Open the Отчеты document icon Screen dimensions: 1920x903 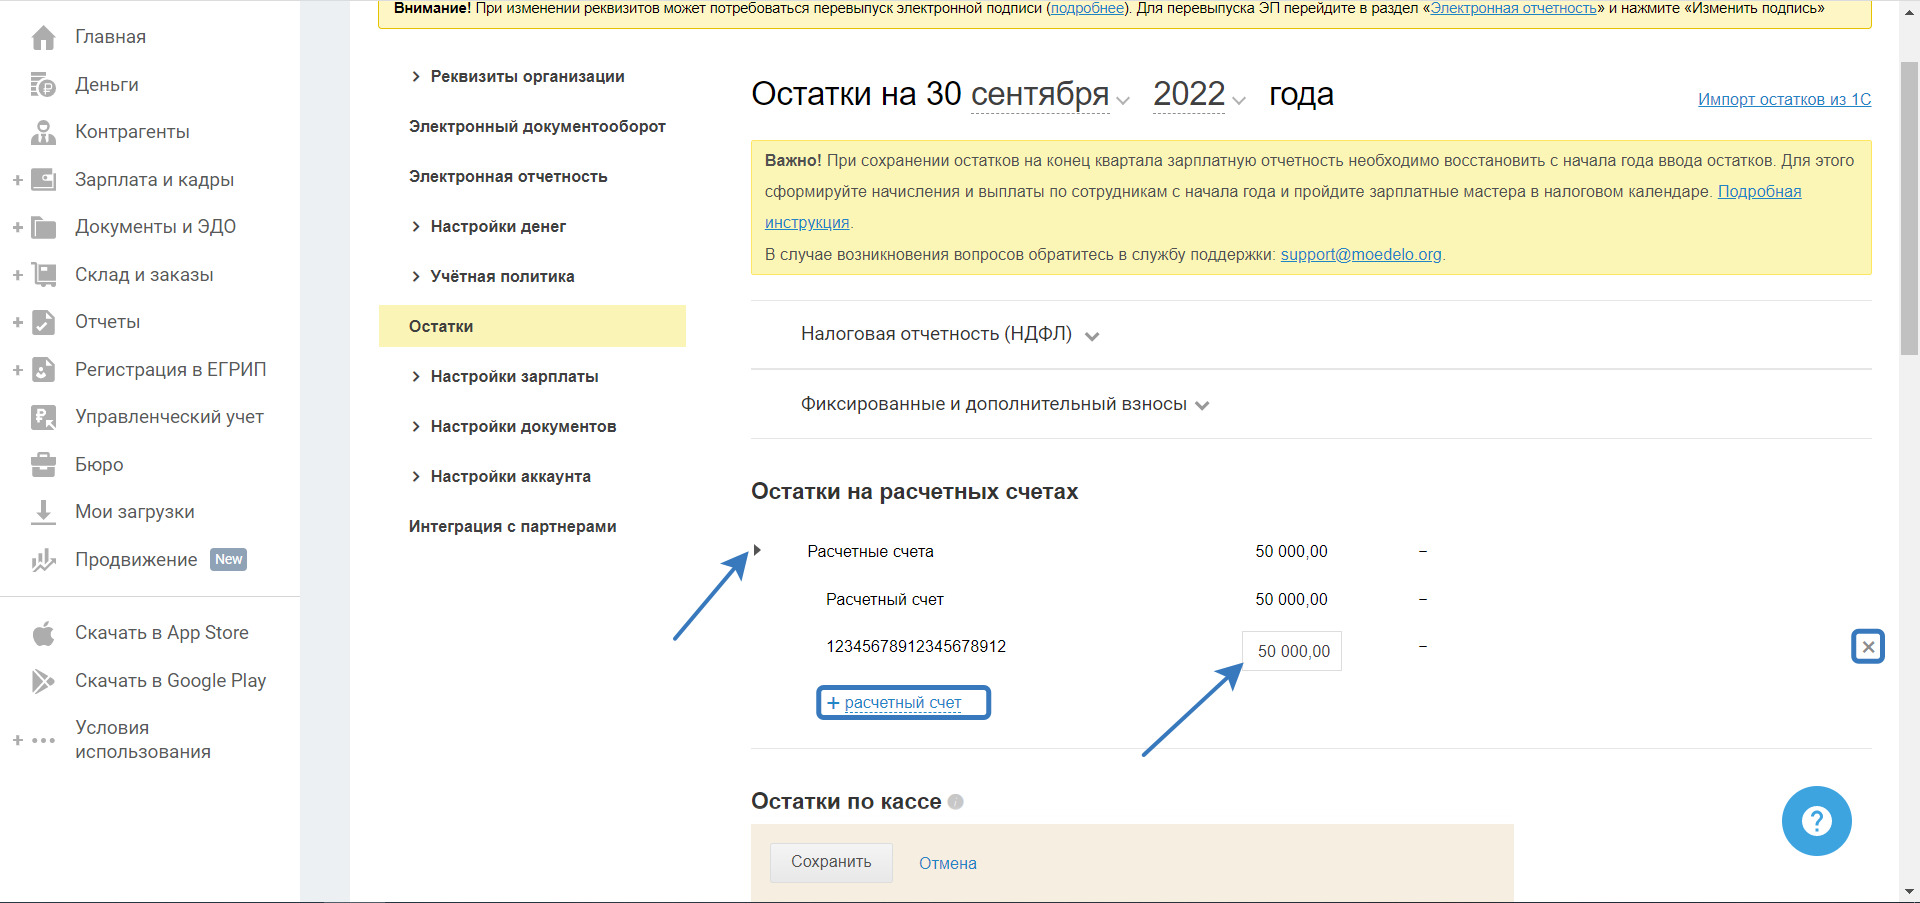click(x=43, y=322)
